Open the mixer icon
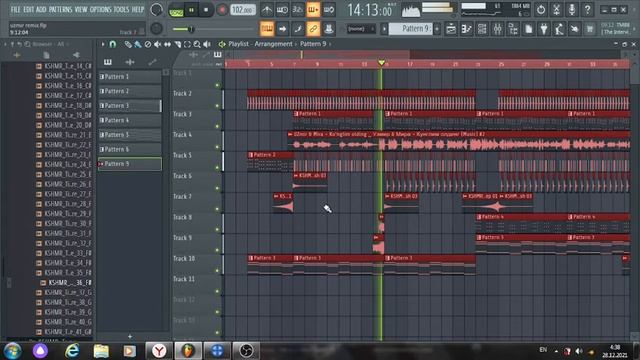Image resolution: width=640 pixels, height=360 pixels. [498, 29]
